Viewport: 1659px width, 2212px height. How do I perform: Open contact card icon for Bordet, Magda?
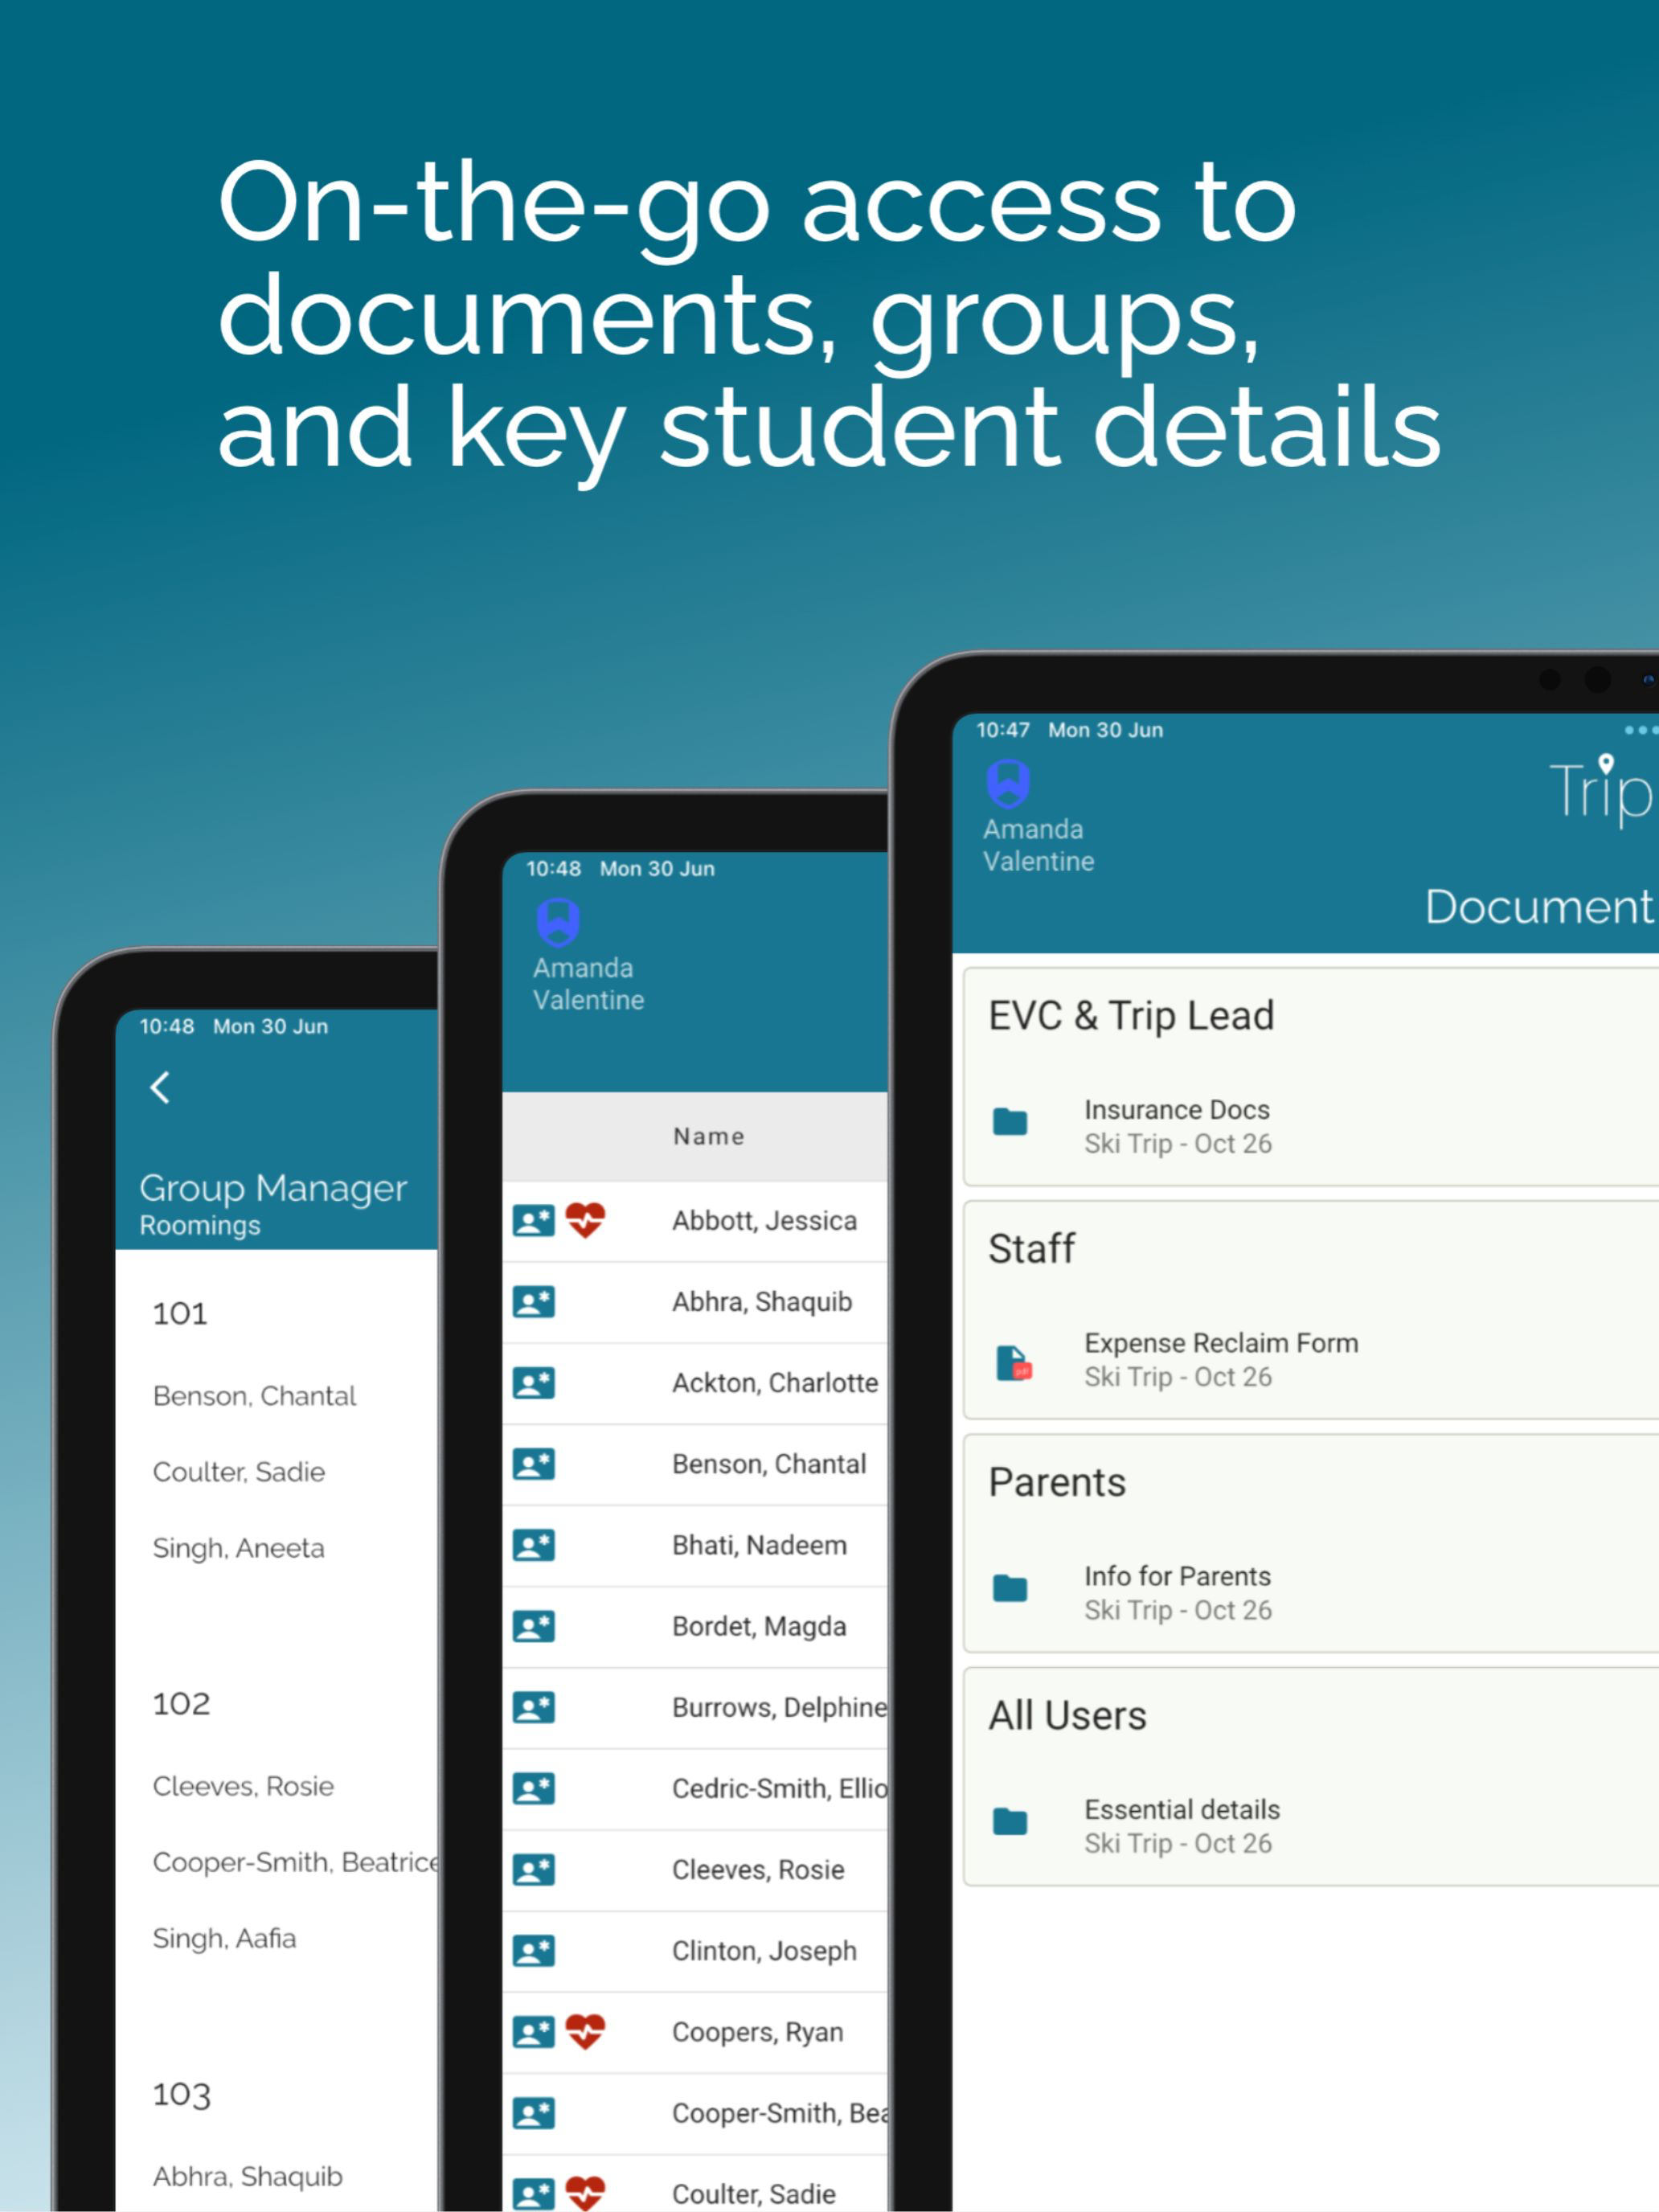click(534, 1626)
